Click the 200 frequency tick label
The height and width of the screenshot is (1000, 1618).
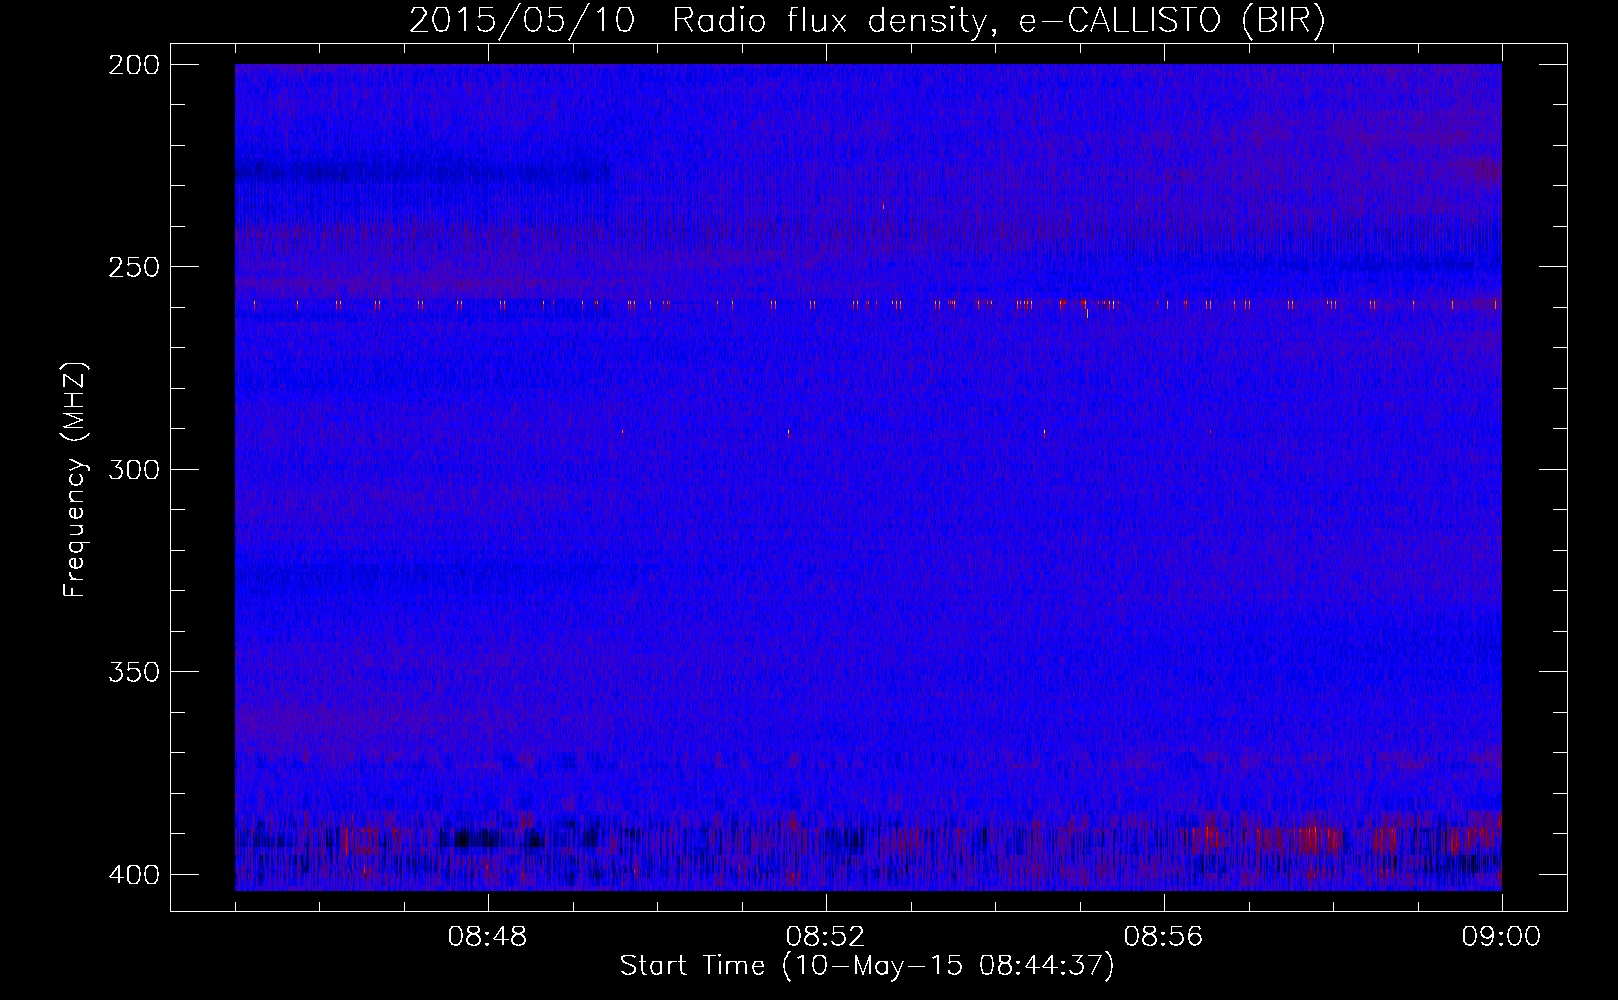click(x=133, y=64)
